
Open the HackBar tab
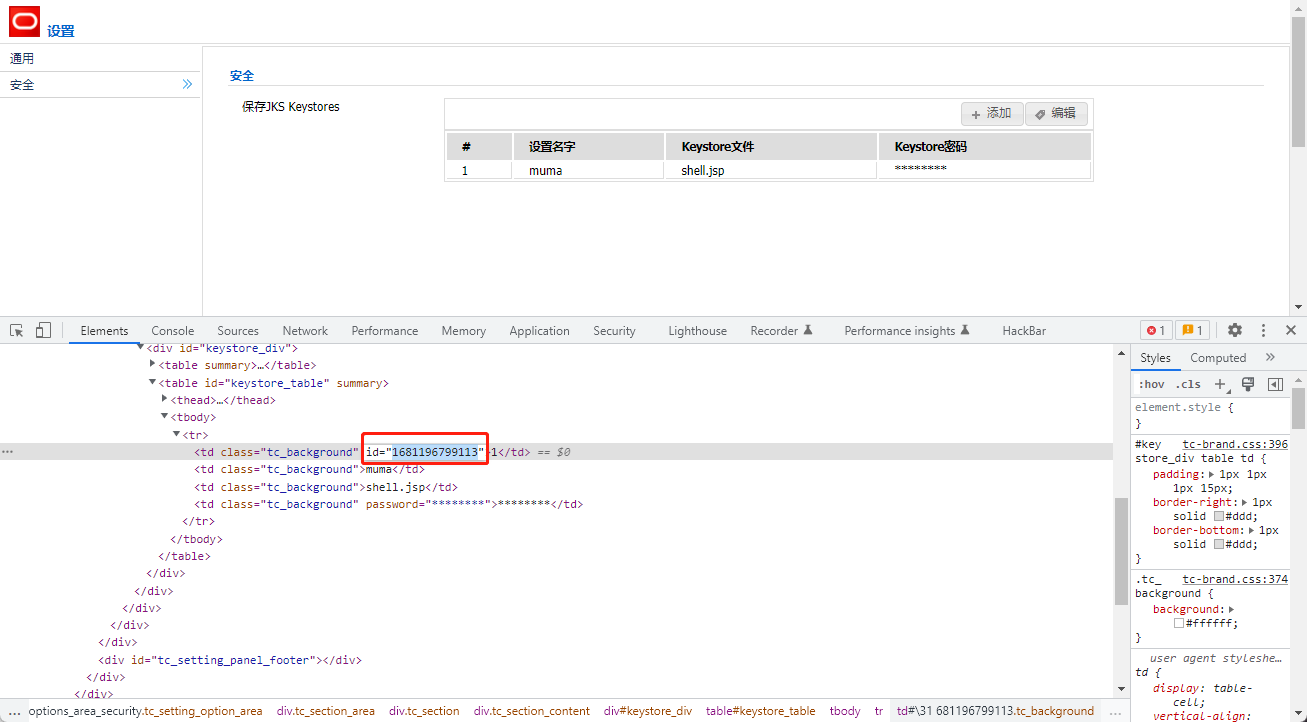point(1024,331)
